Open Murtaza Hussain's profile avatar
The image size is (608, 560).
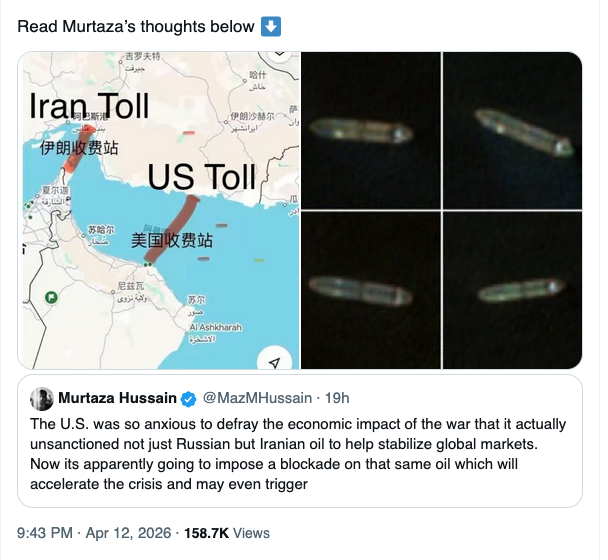42,399
